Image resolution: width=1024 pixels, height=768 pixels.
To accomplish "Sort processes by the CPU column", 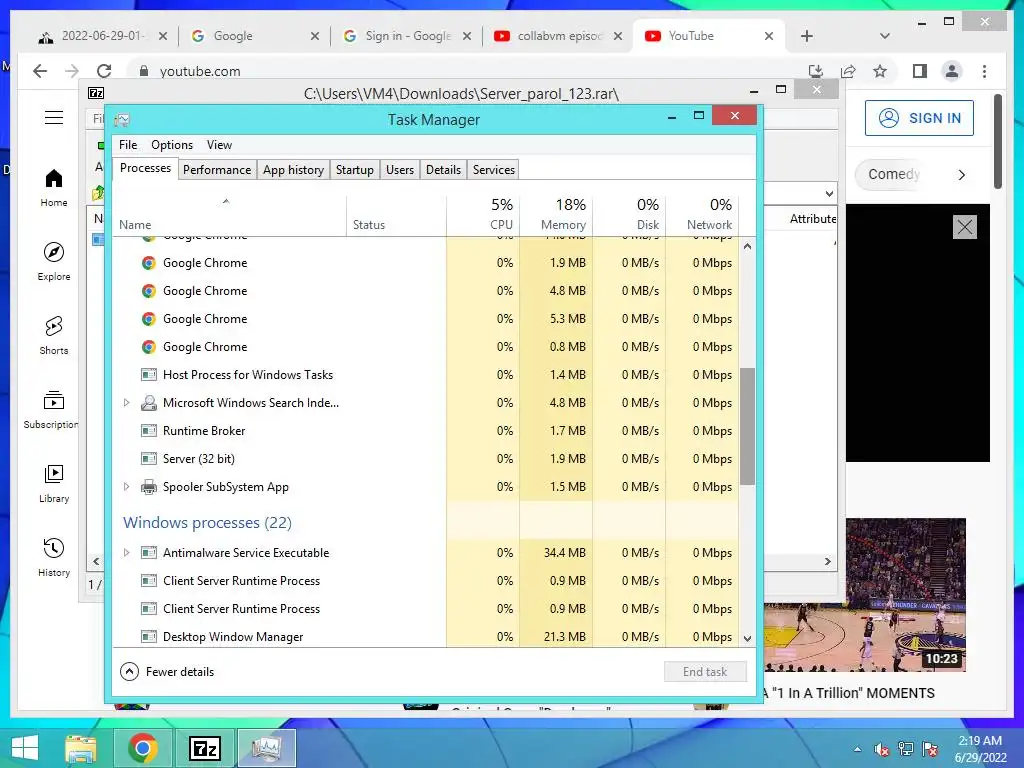I will click(483, 214).
